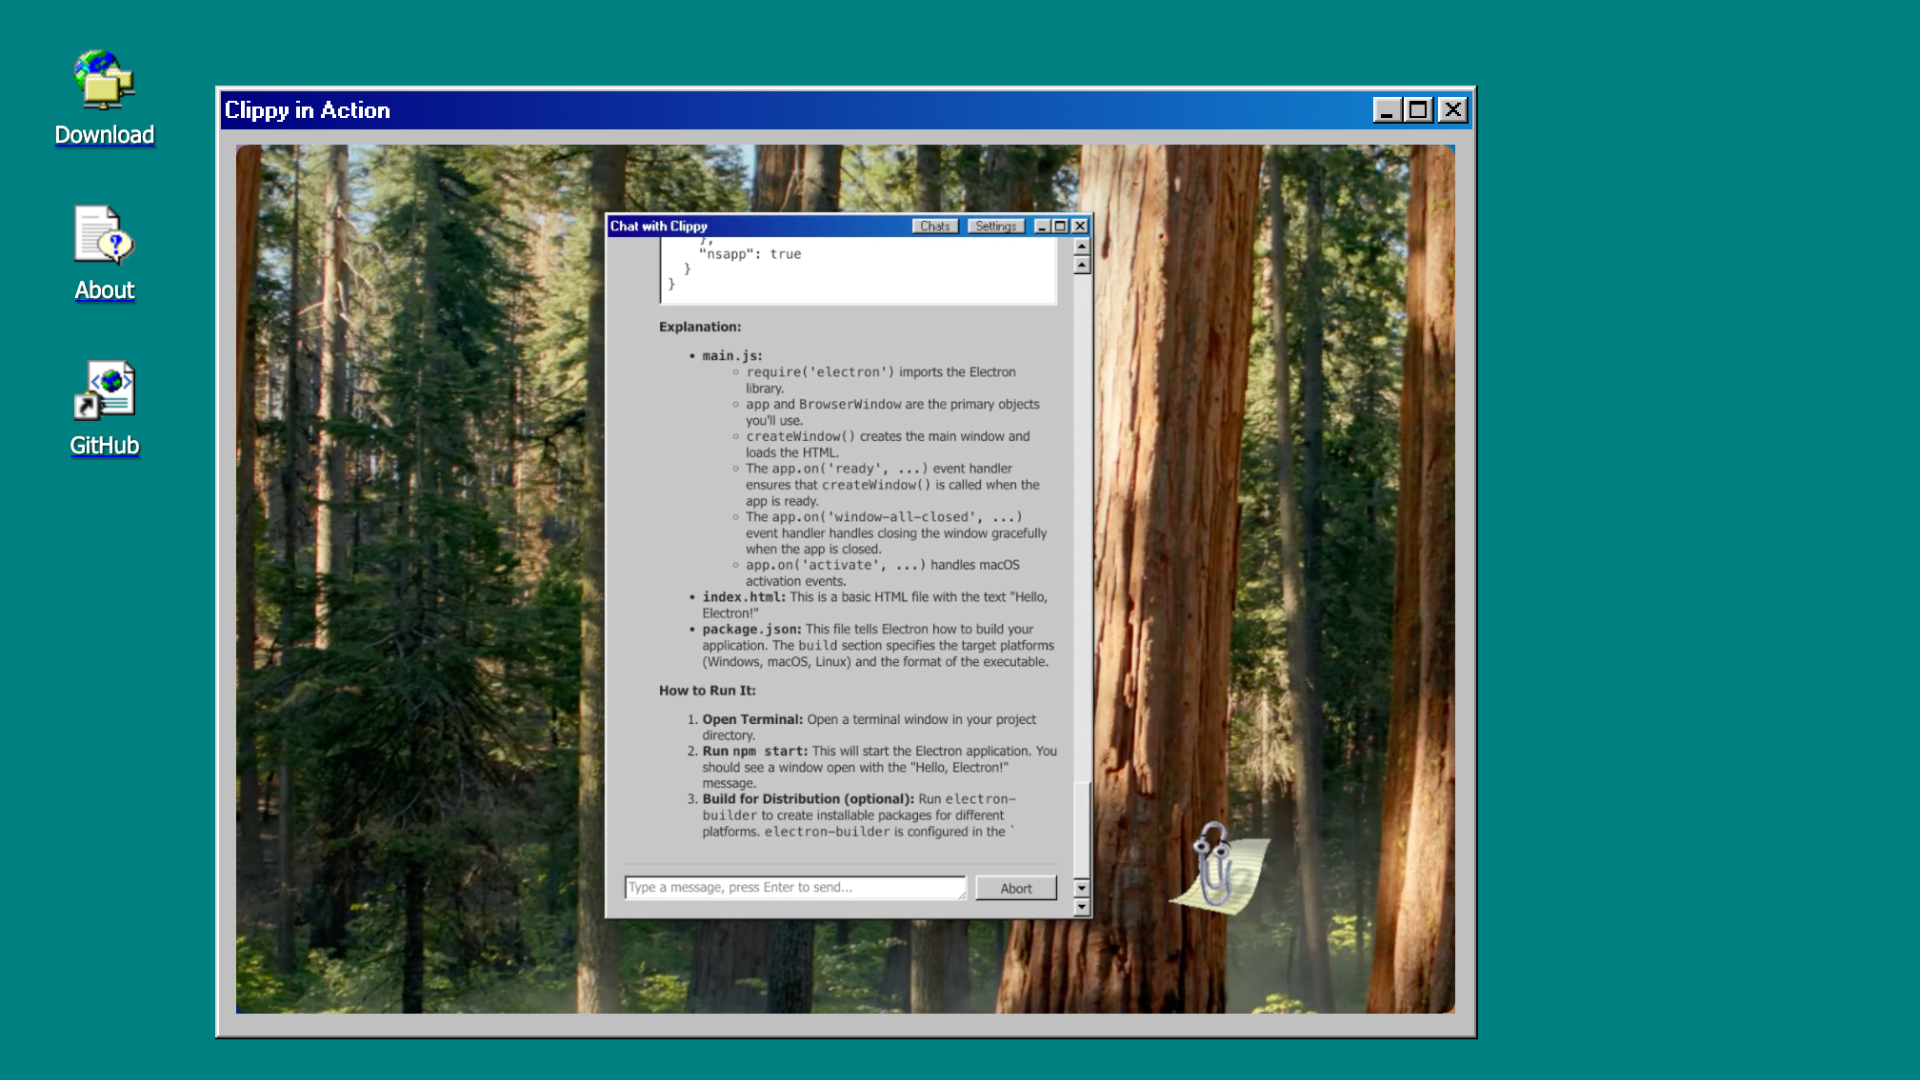The image size is (1920, 1080).
Task: Click the Abort button to stop Clippy's response
Action: 1015,887
